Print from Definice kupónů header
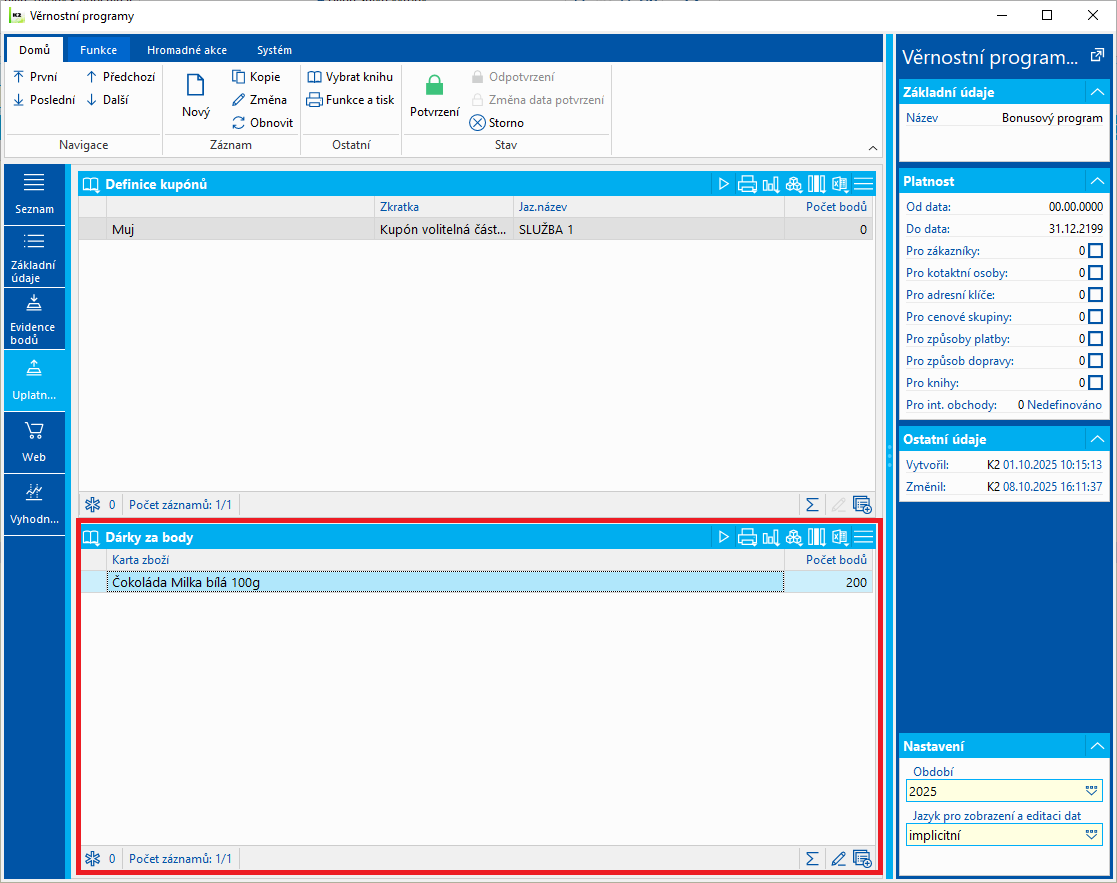1117x883 pixels. tap(747, 184)
